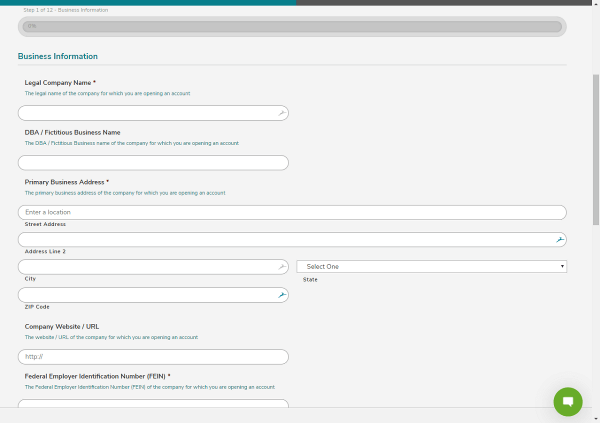Focus the FEIN input at the bottom
Image resolution: width=600 pixels, height=423 pixels.
click(153, 405)
